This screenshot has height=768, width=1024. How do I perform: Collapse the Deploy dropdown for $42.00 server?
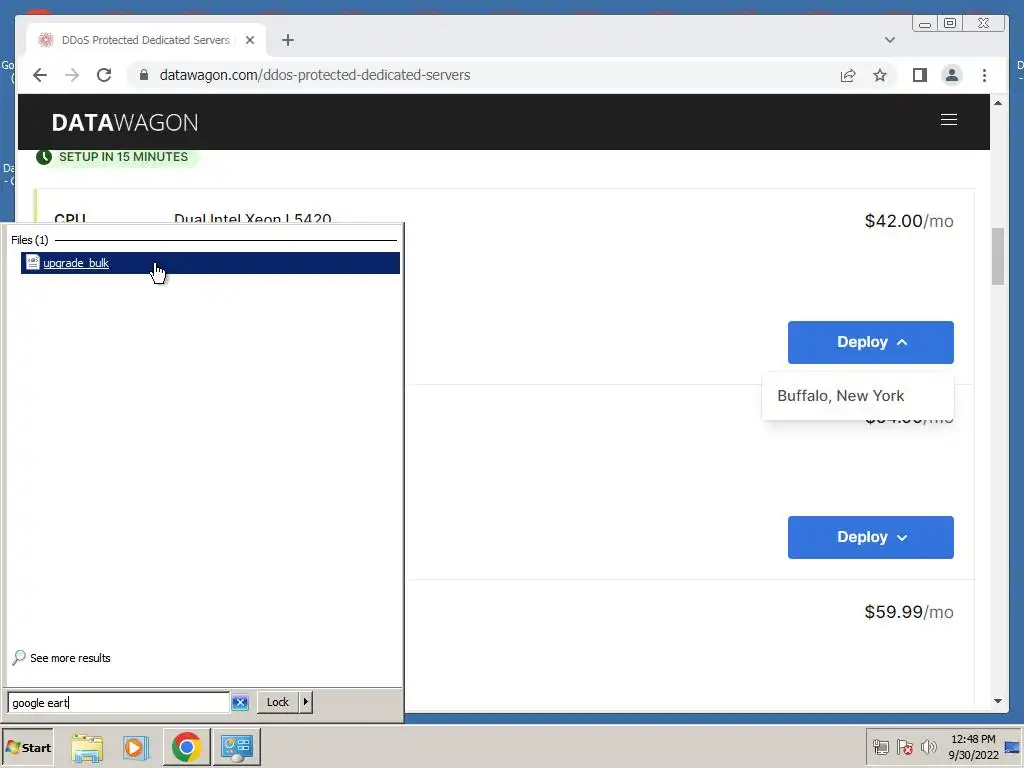coord(871,342)
